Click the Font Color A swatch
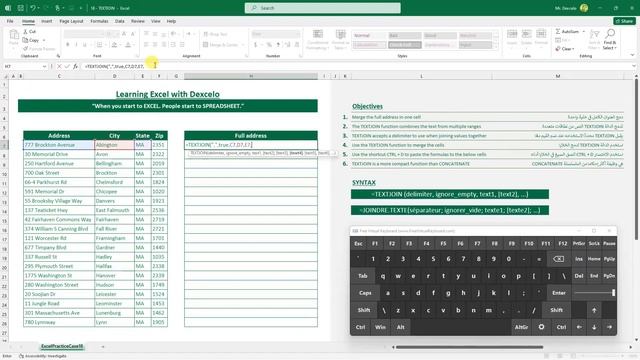This screenshot has width=640, height=360. [x=128, y=44]
